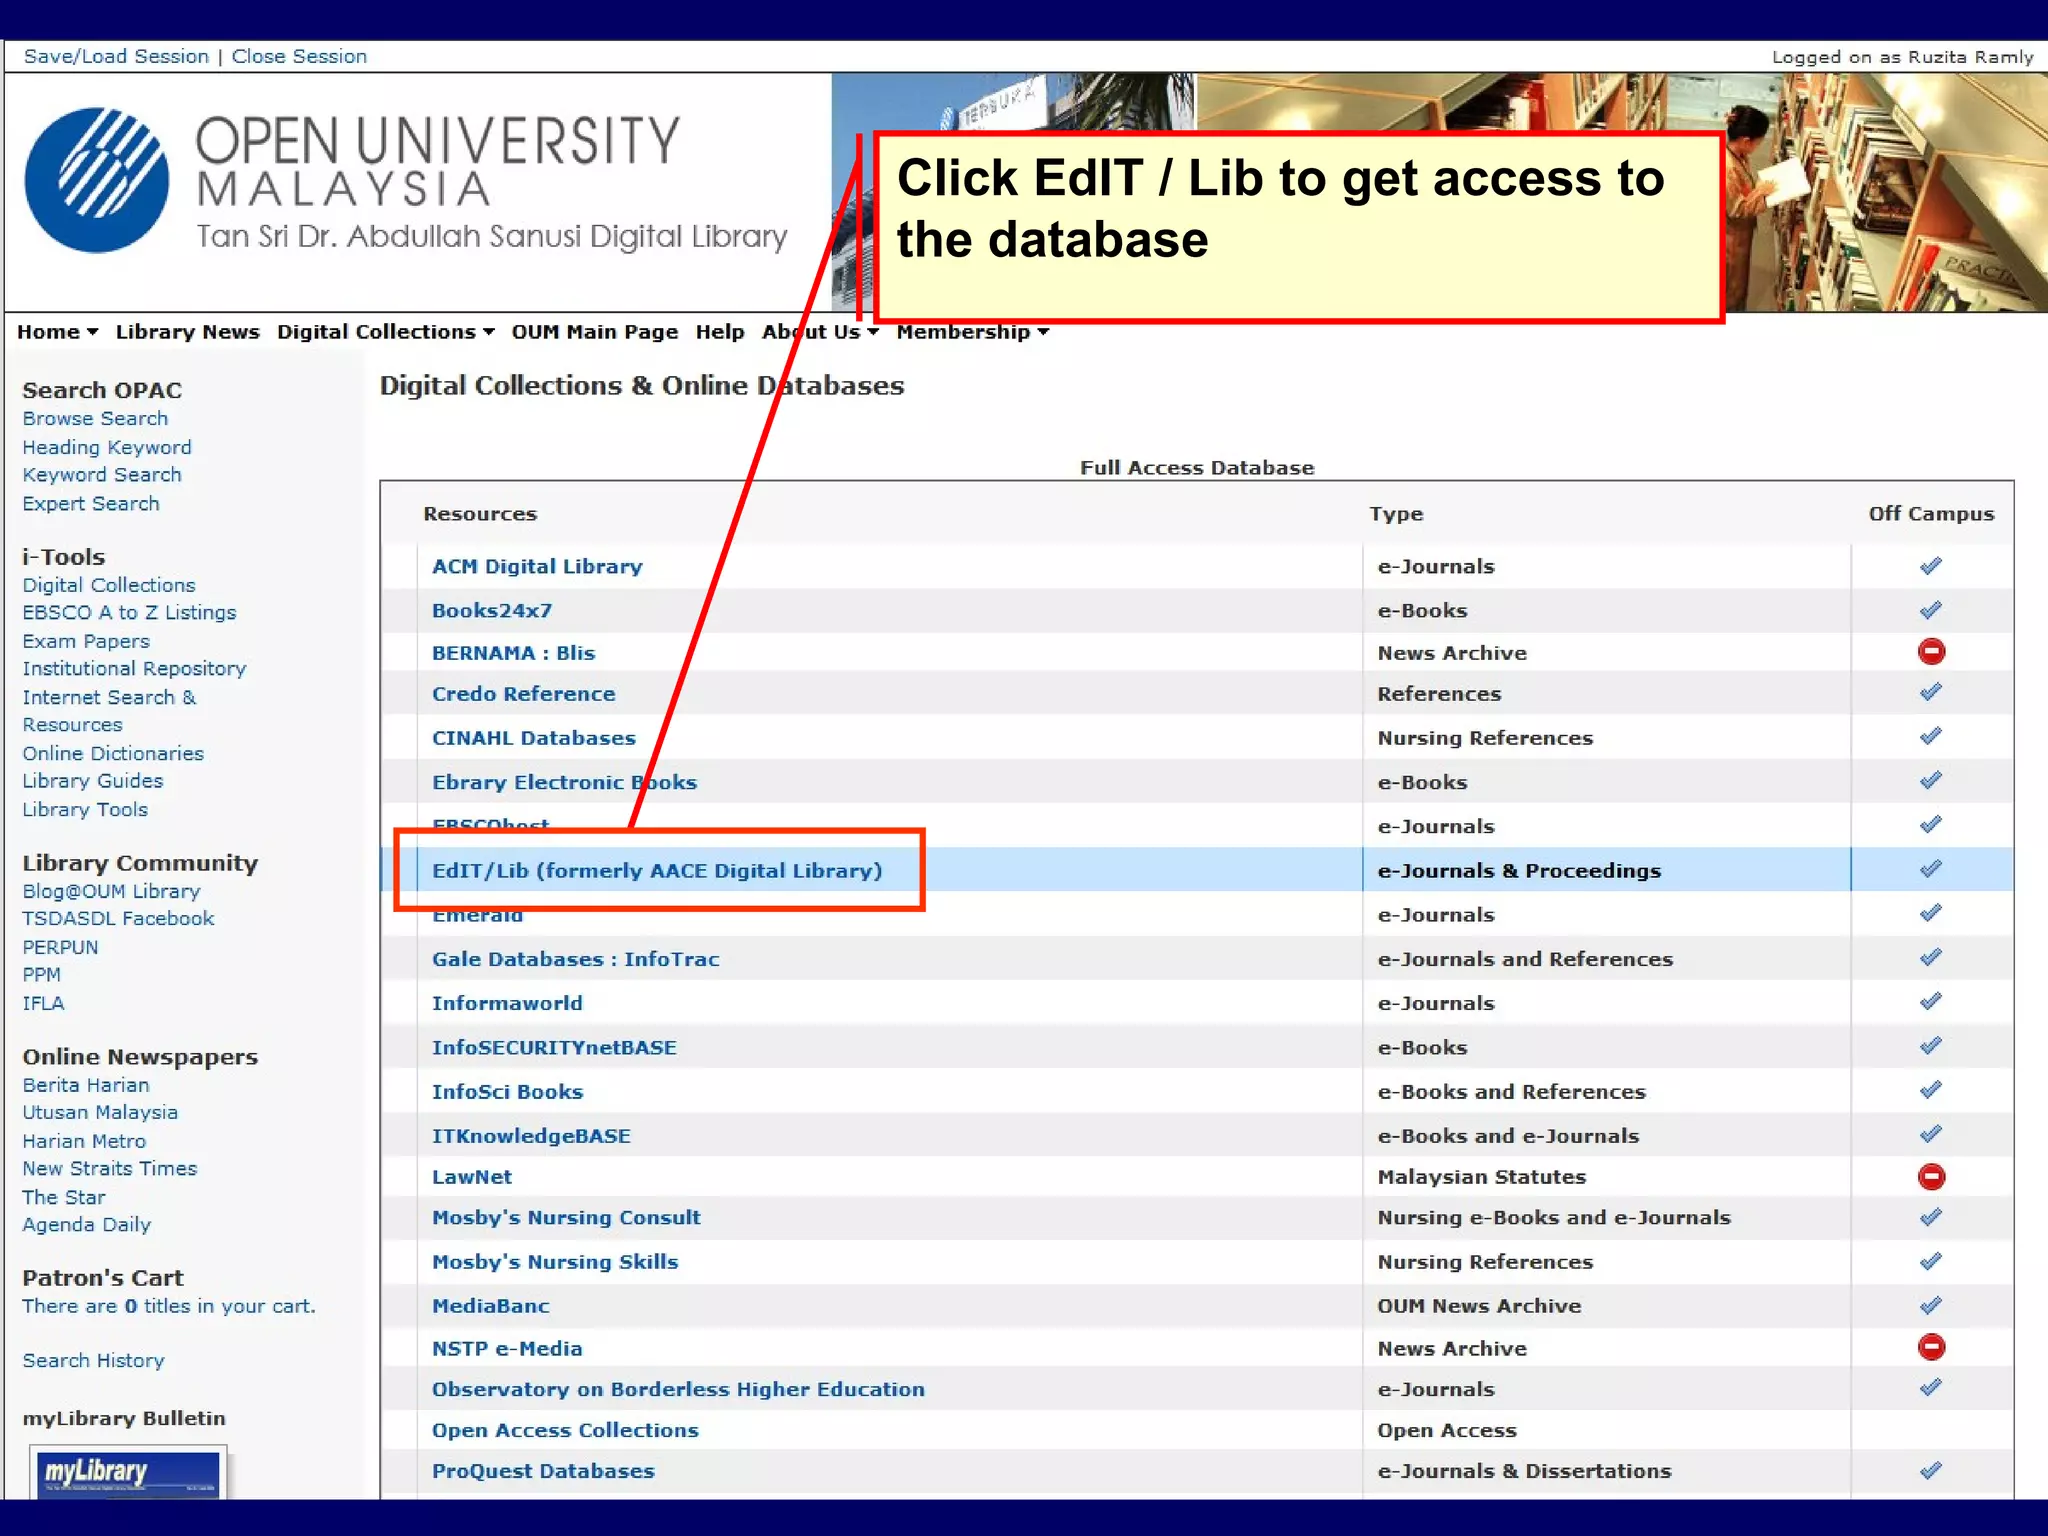Viewport: 2048px width, 1536px height.
Task: Open the Blog@OUM Library link
Action: [111, 891]
